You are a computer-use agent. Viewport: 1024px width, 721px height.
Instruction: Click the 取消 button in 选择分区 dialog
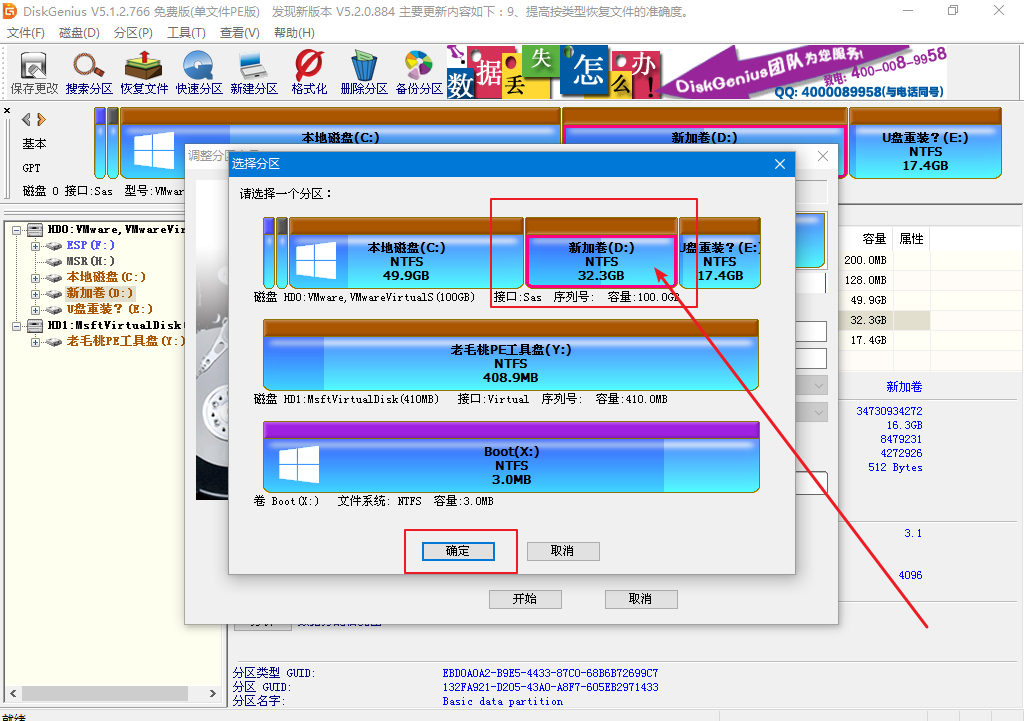pyautogui.click(x=563, y=551)
